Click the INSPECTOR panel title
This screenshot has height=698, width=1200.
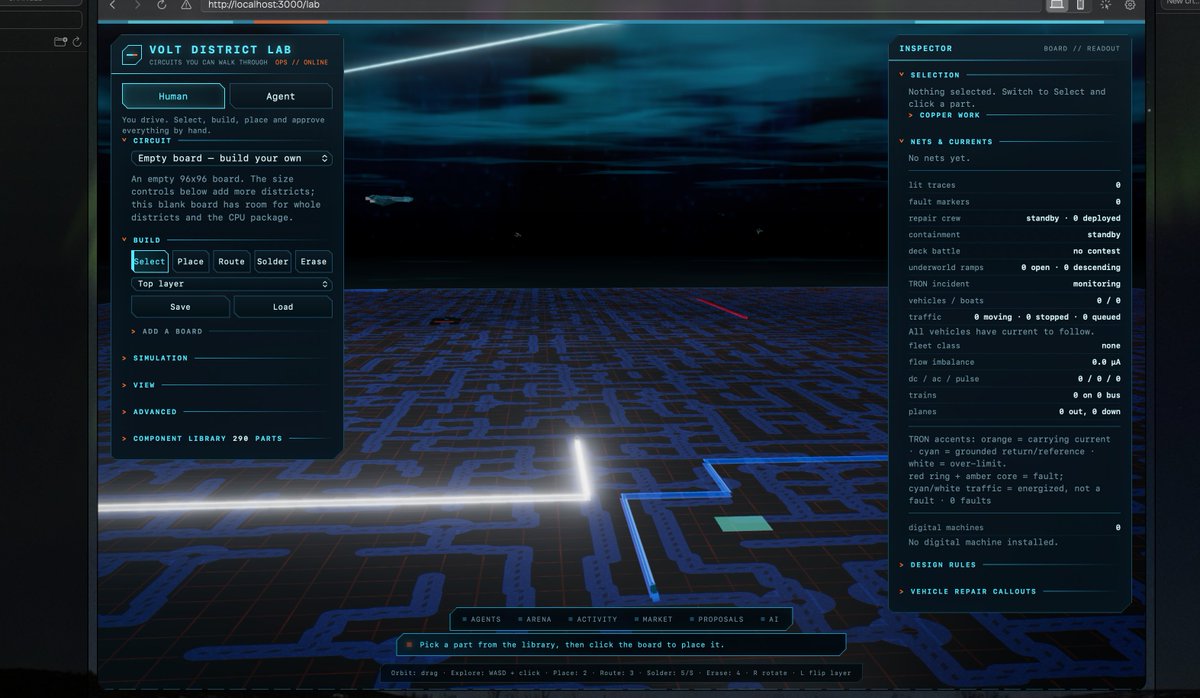(x=926, y=48)
